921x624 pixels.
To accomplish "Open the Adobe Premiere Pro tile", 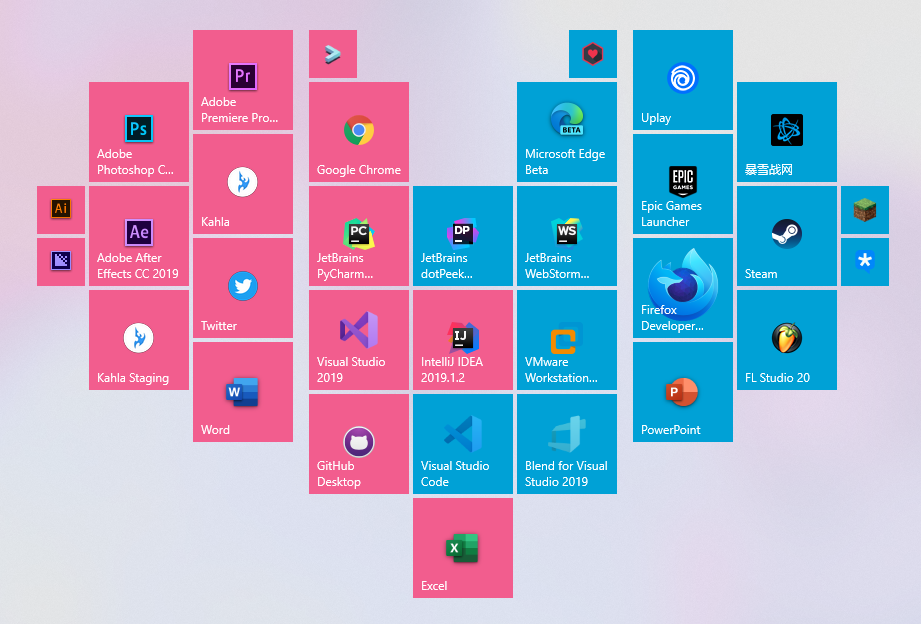I will (x=243, y=80).
